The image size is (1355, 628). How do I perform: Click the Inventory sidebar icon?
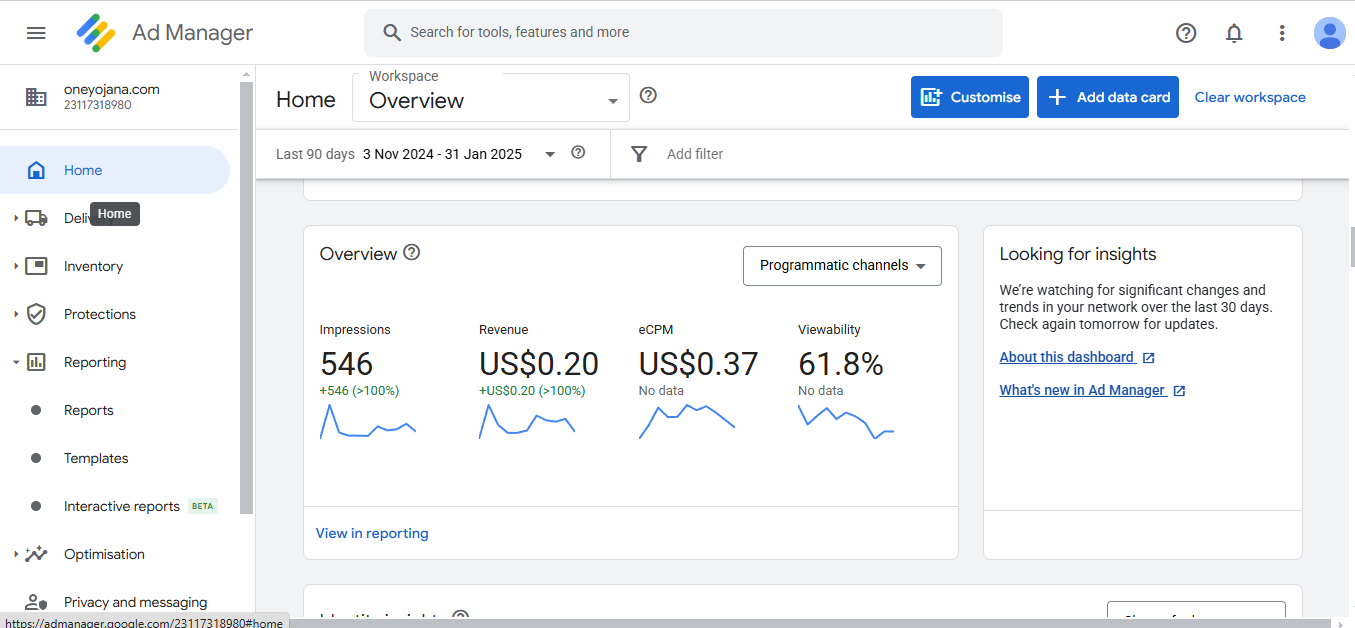(36, 266)
